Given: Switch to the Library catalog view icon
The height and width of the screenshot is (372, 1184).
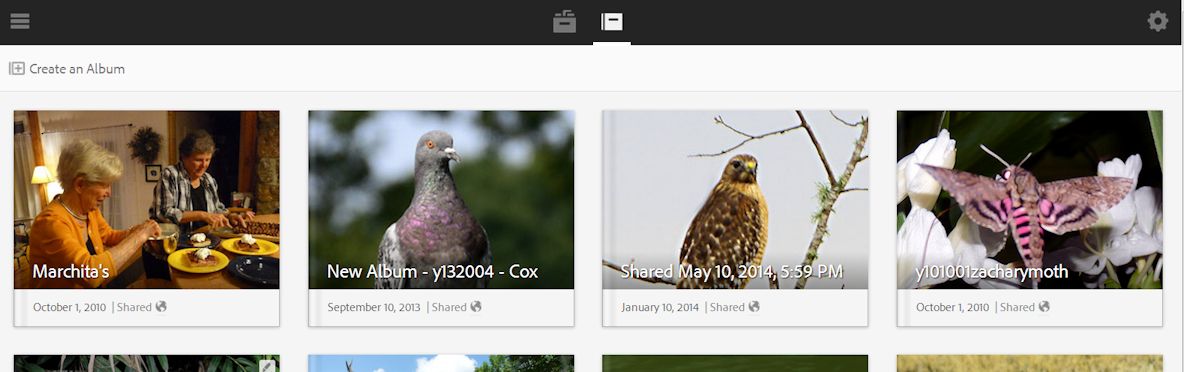Looking at the screenshot, I should (x=564, y=22).
